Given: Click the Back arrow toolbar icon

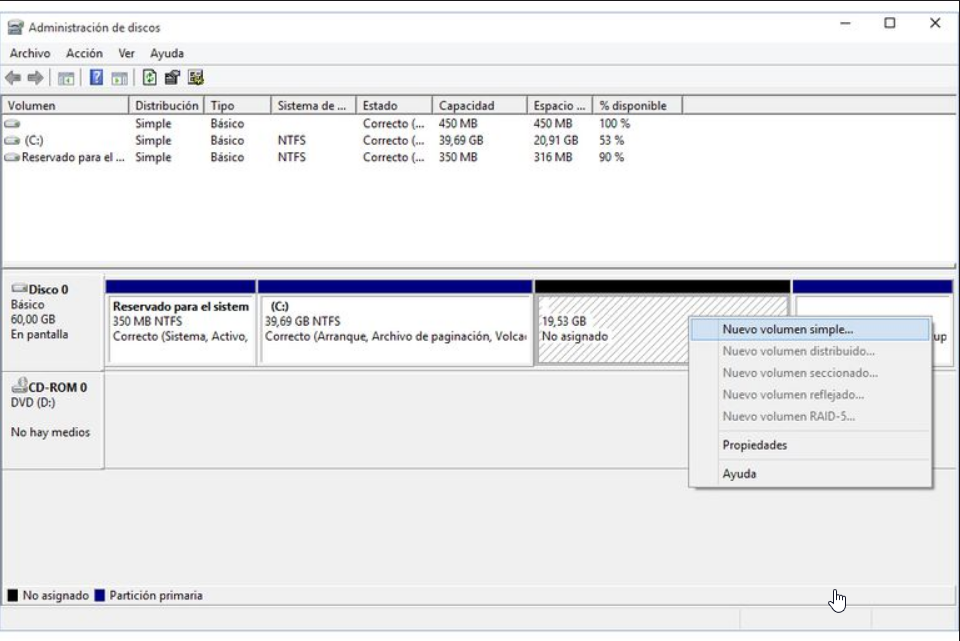Looking at the screenshot, I should (13, 78).
